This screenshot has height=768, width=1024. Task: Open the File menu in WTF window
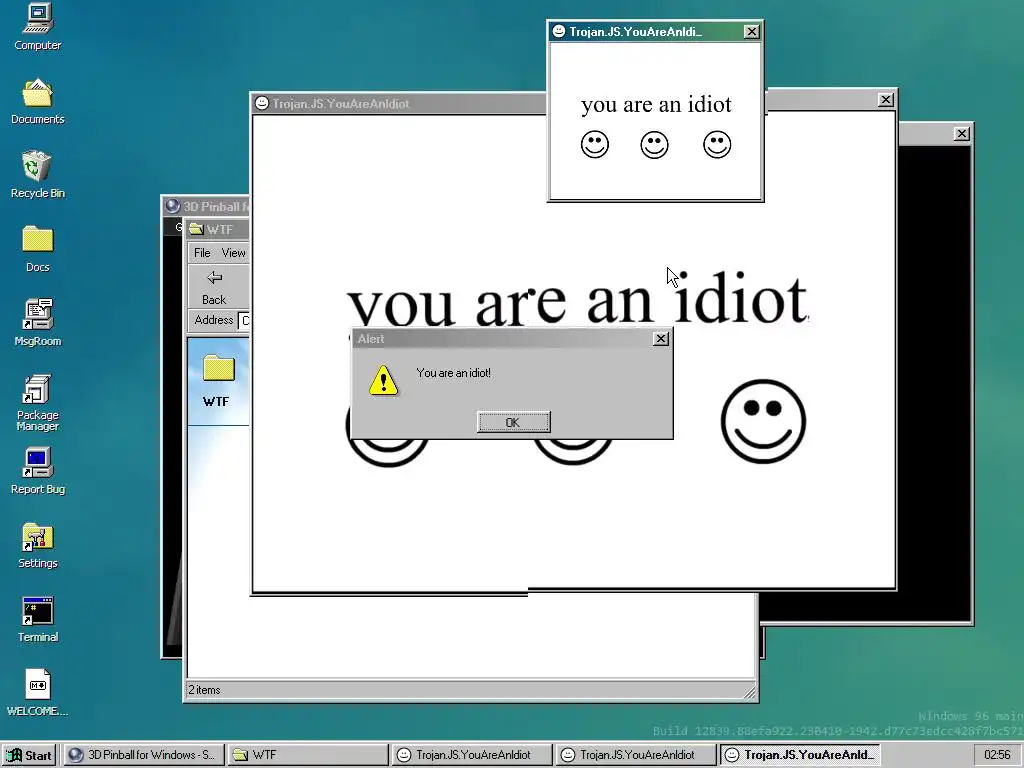point(202,253)
